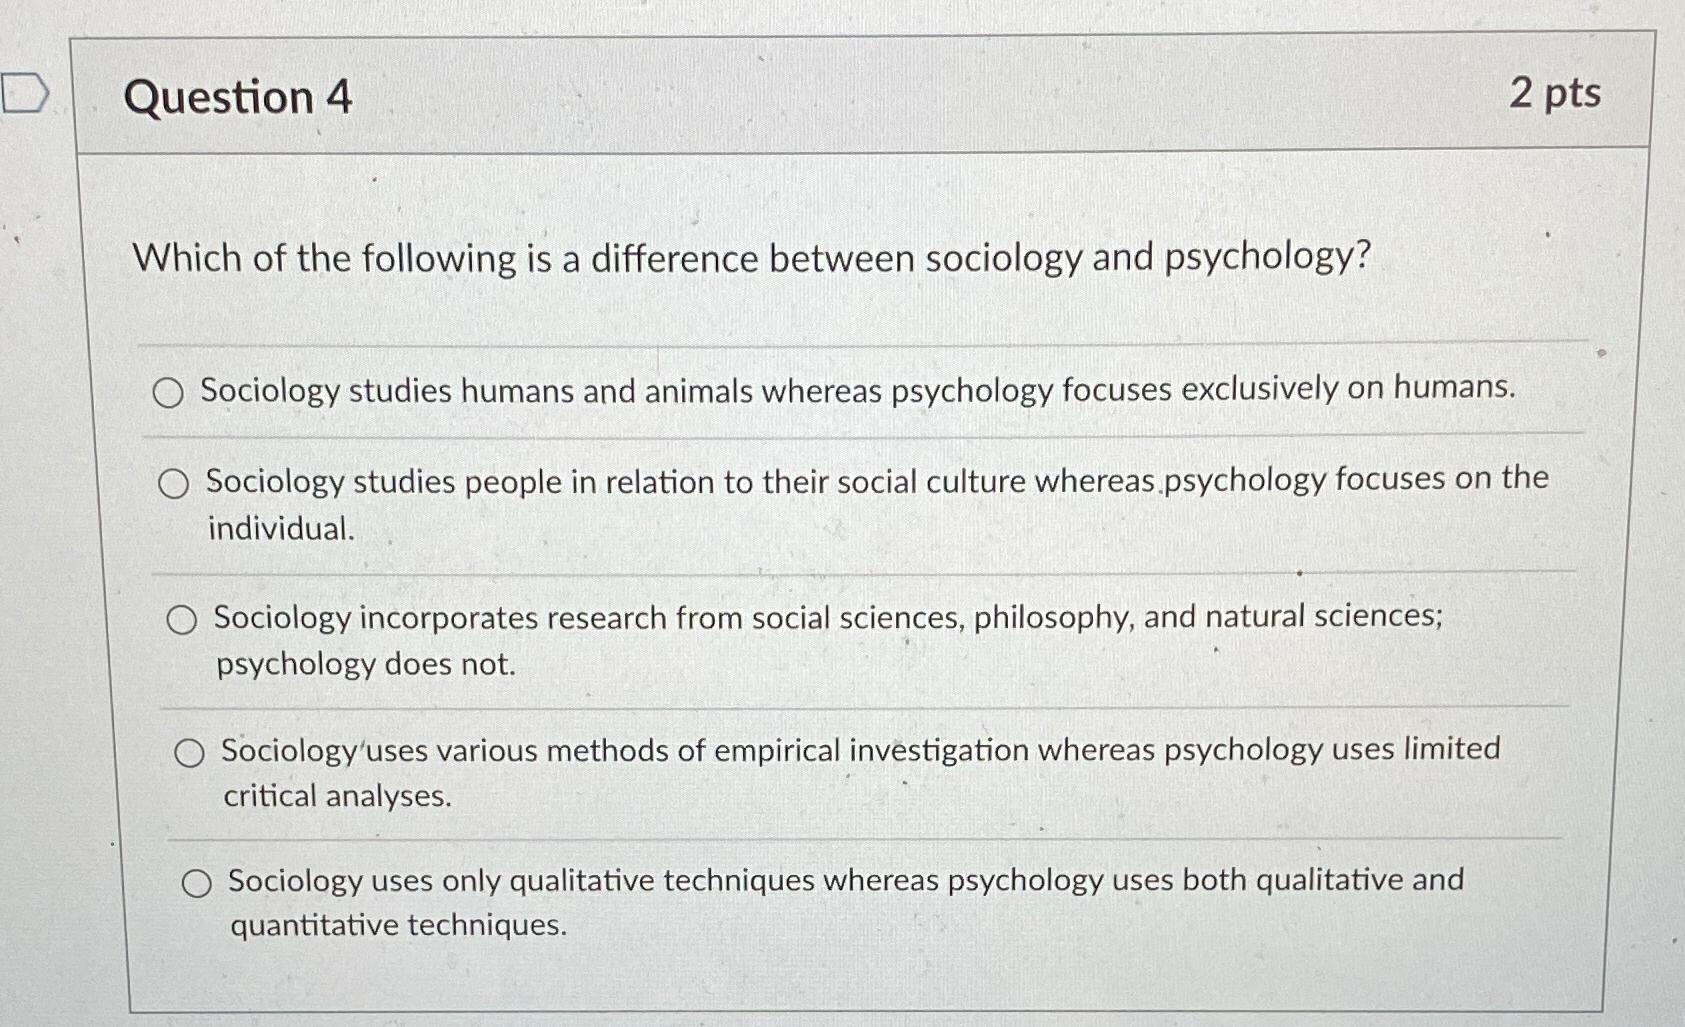The image size is (1685, 1027).
Task: Click the question prompt text
Action: click(x=750, y=259)
